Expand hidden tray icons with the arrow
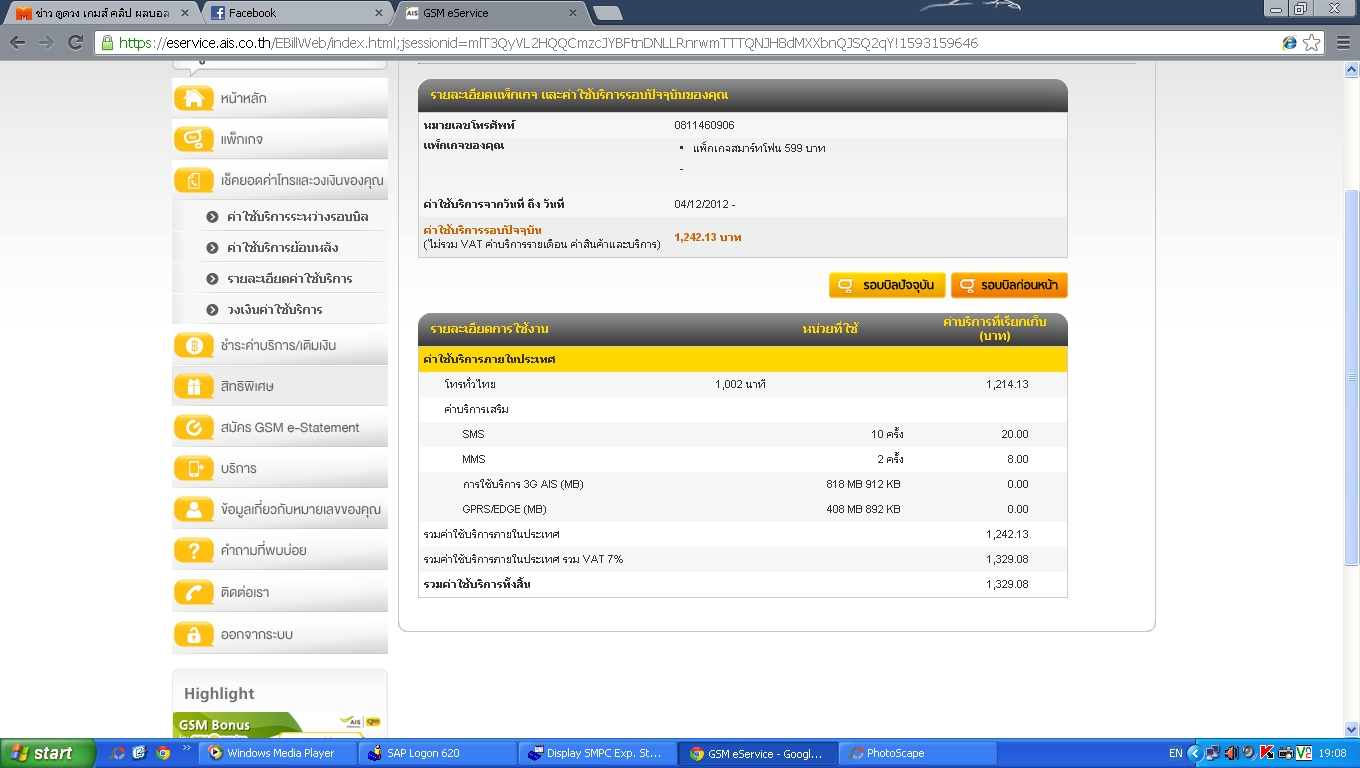Image resolution: width=1360 pixels, height=768 pixels. tap(1196, 753)
